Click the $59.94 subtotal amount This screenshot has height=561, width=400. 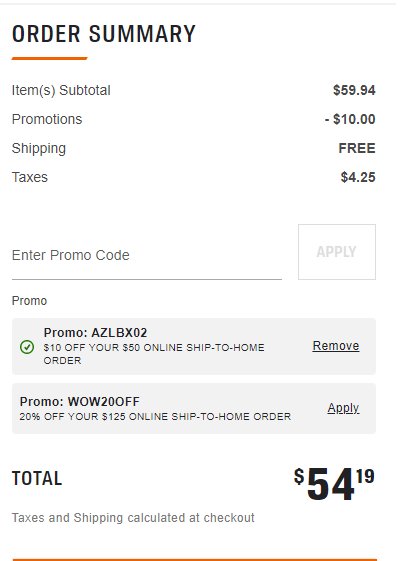[x=354, y=90]
